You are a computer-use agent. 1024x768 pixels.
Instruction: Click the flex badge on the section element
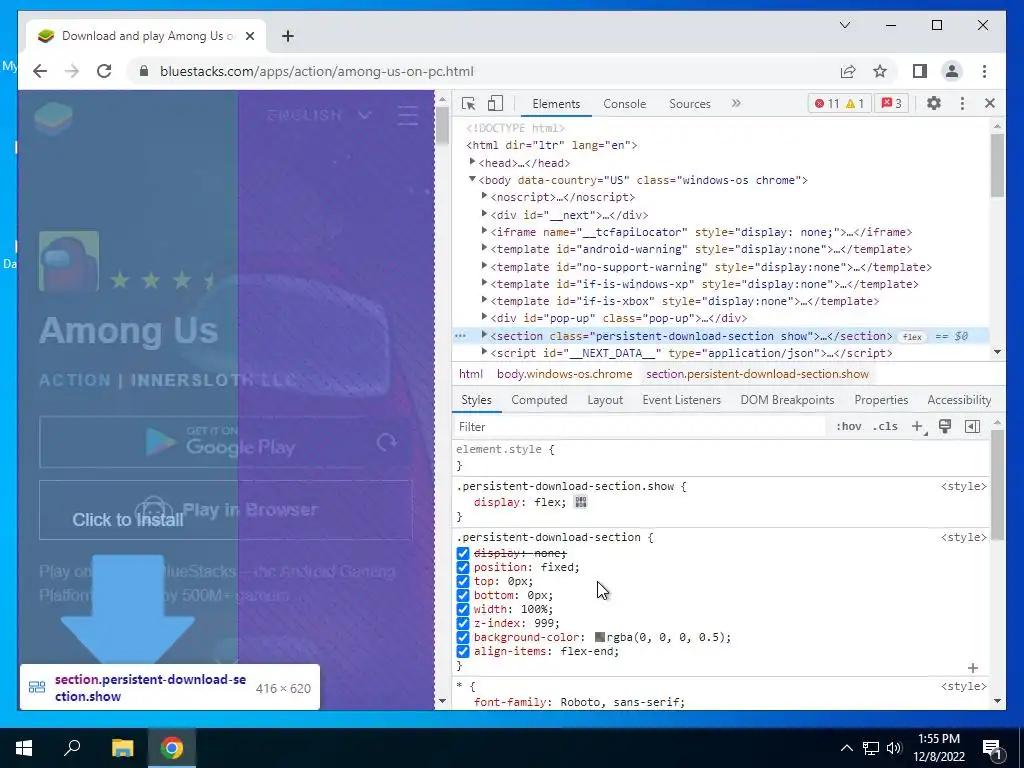912,336
